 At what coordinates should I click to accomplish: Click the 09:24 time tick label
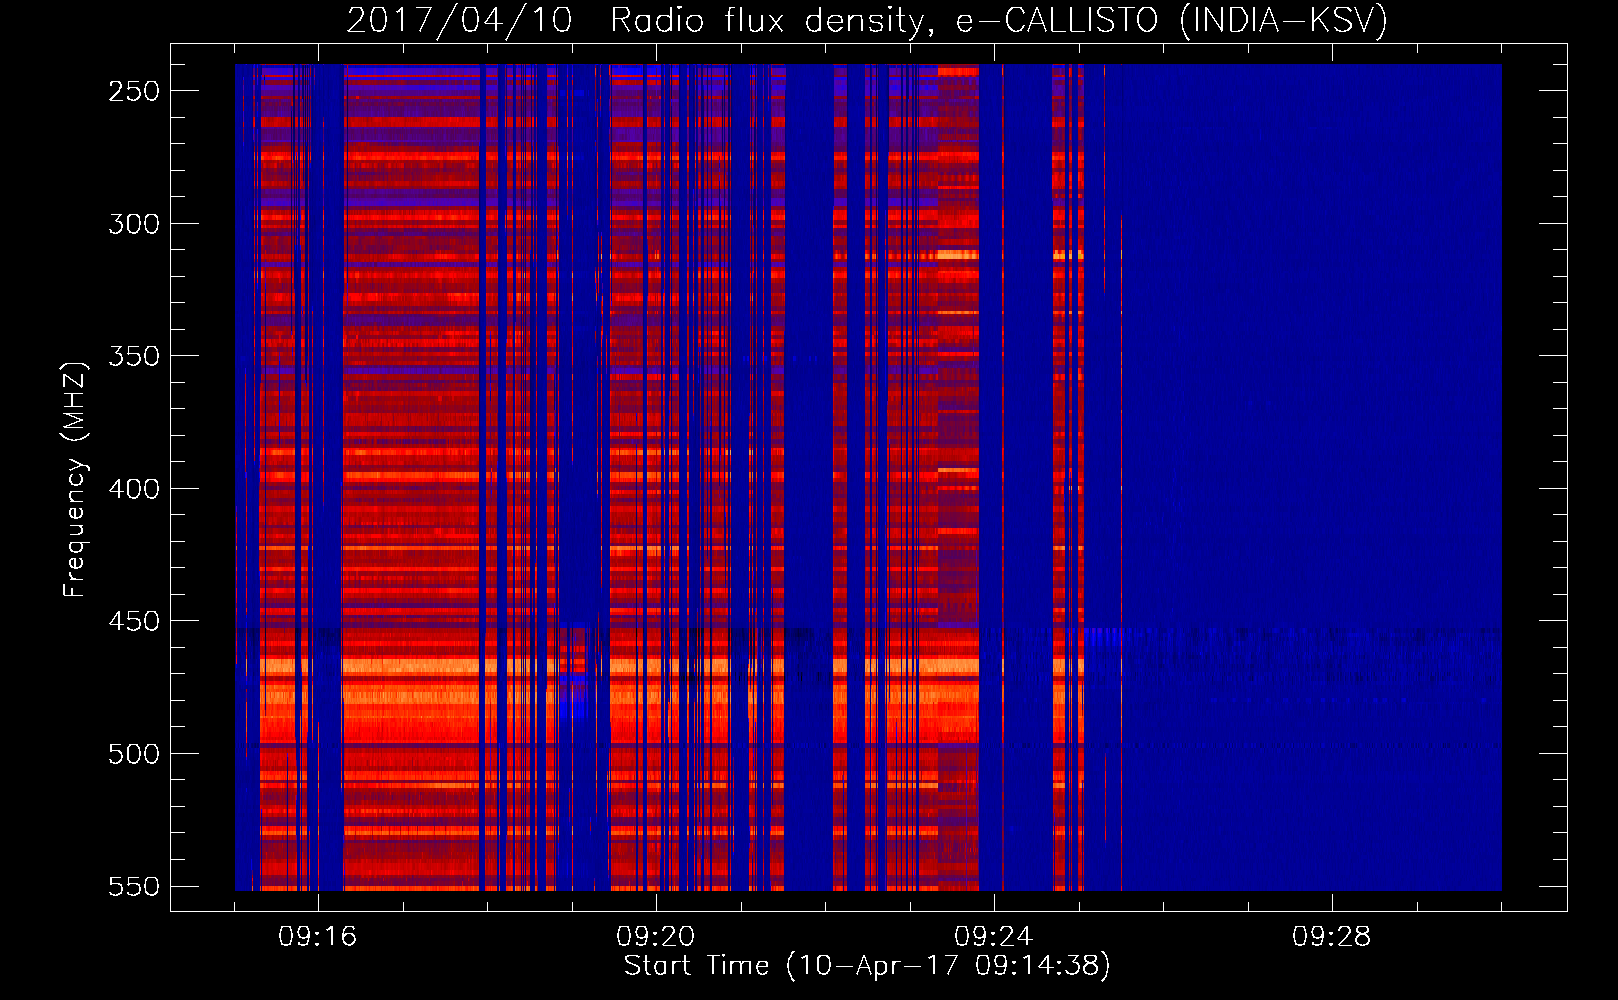(x=993, y=937)
